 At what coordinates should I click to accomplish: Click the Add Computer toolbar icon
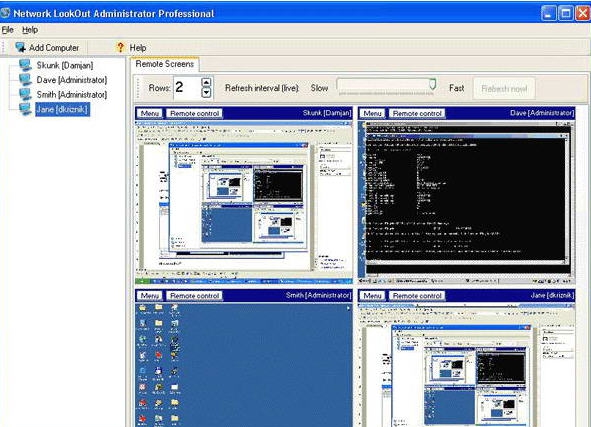point(20,47)
